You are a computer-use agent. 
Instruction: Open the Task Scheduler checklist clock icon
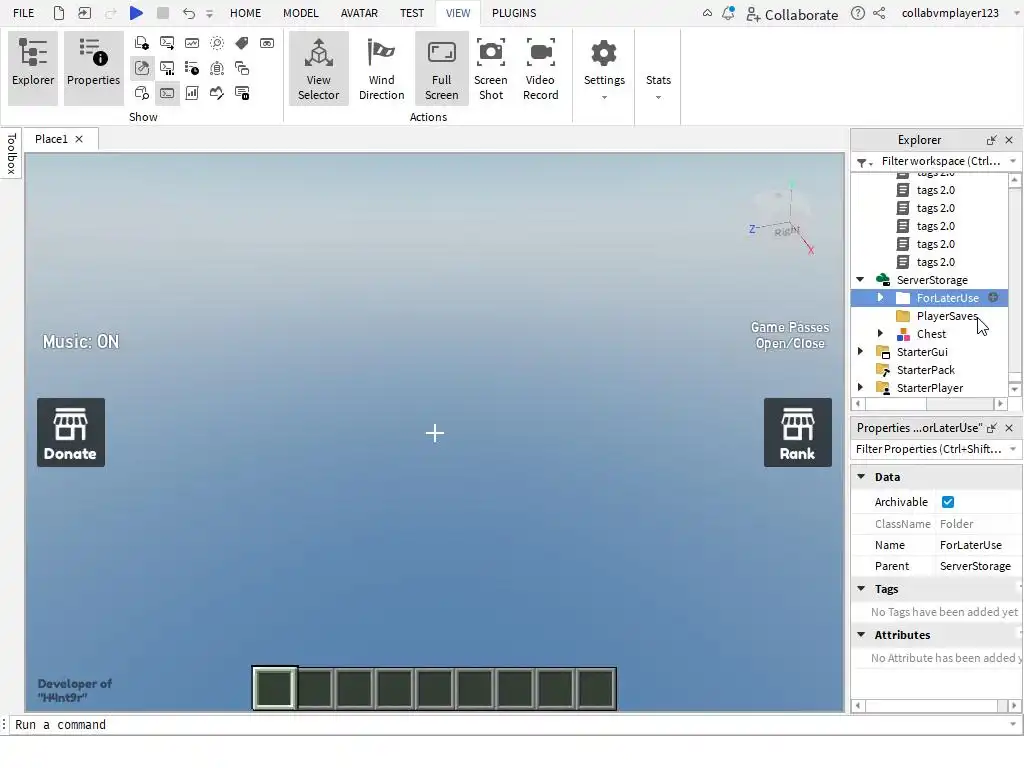[x=192, y=68]
